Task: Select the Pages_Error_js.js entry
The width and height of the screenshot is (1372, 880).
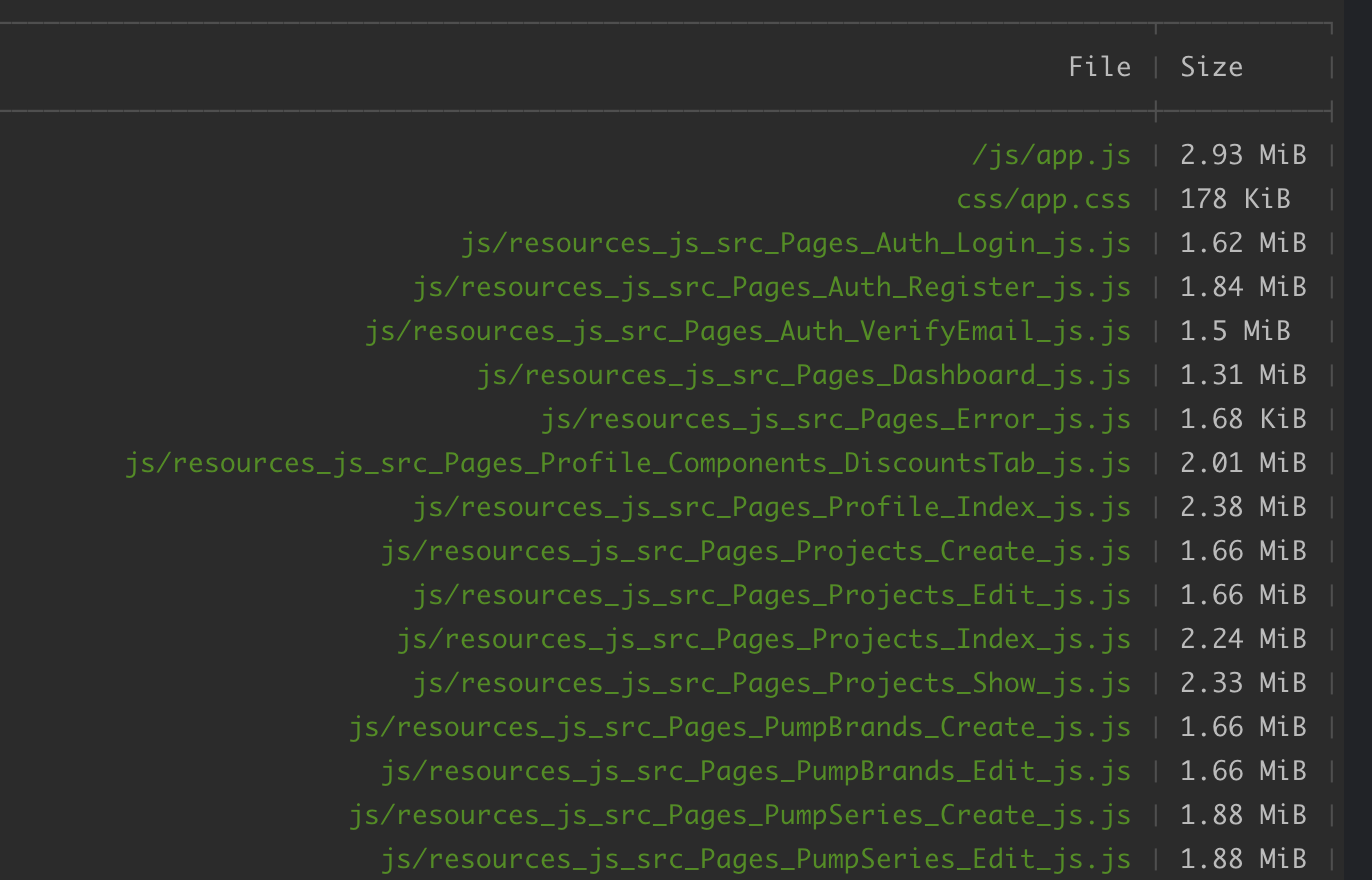Action: tap(835, 419)
